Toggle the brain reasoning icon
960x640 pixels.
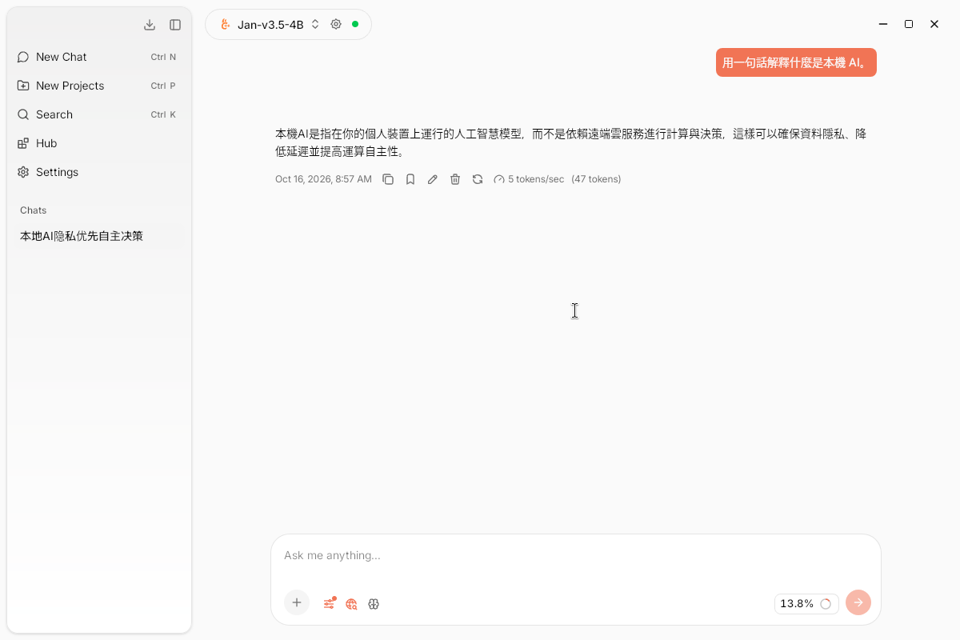click(373, 604)
